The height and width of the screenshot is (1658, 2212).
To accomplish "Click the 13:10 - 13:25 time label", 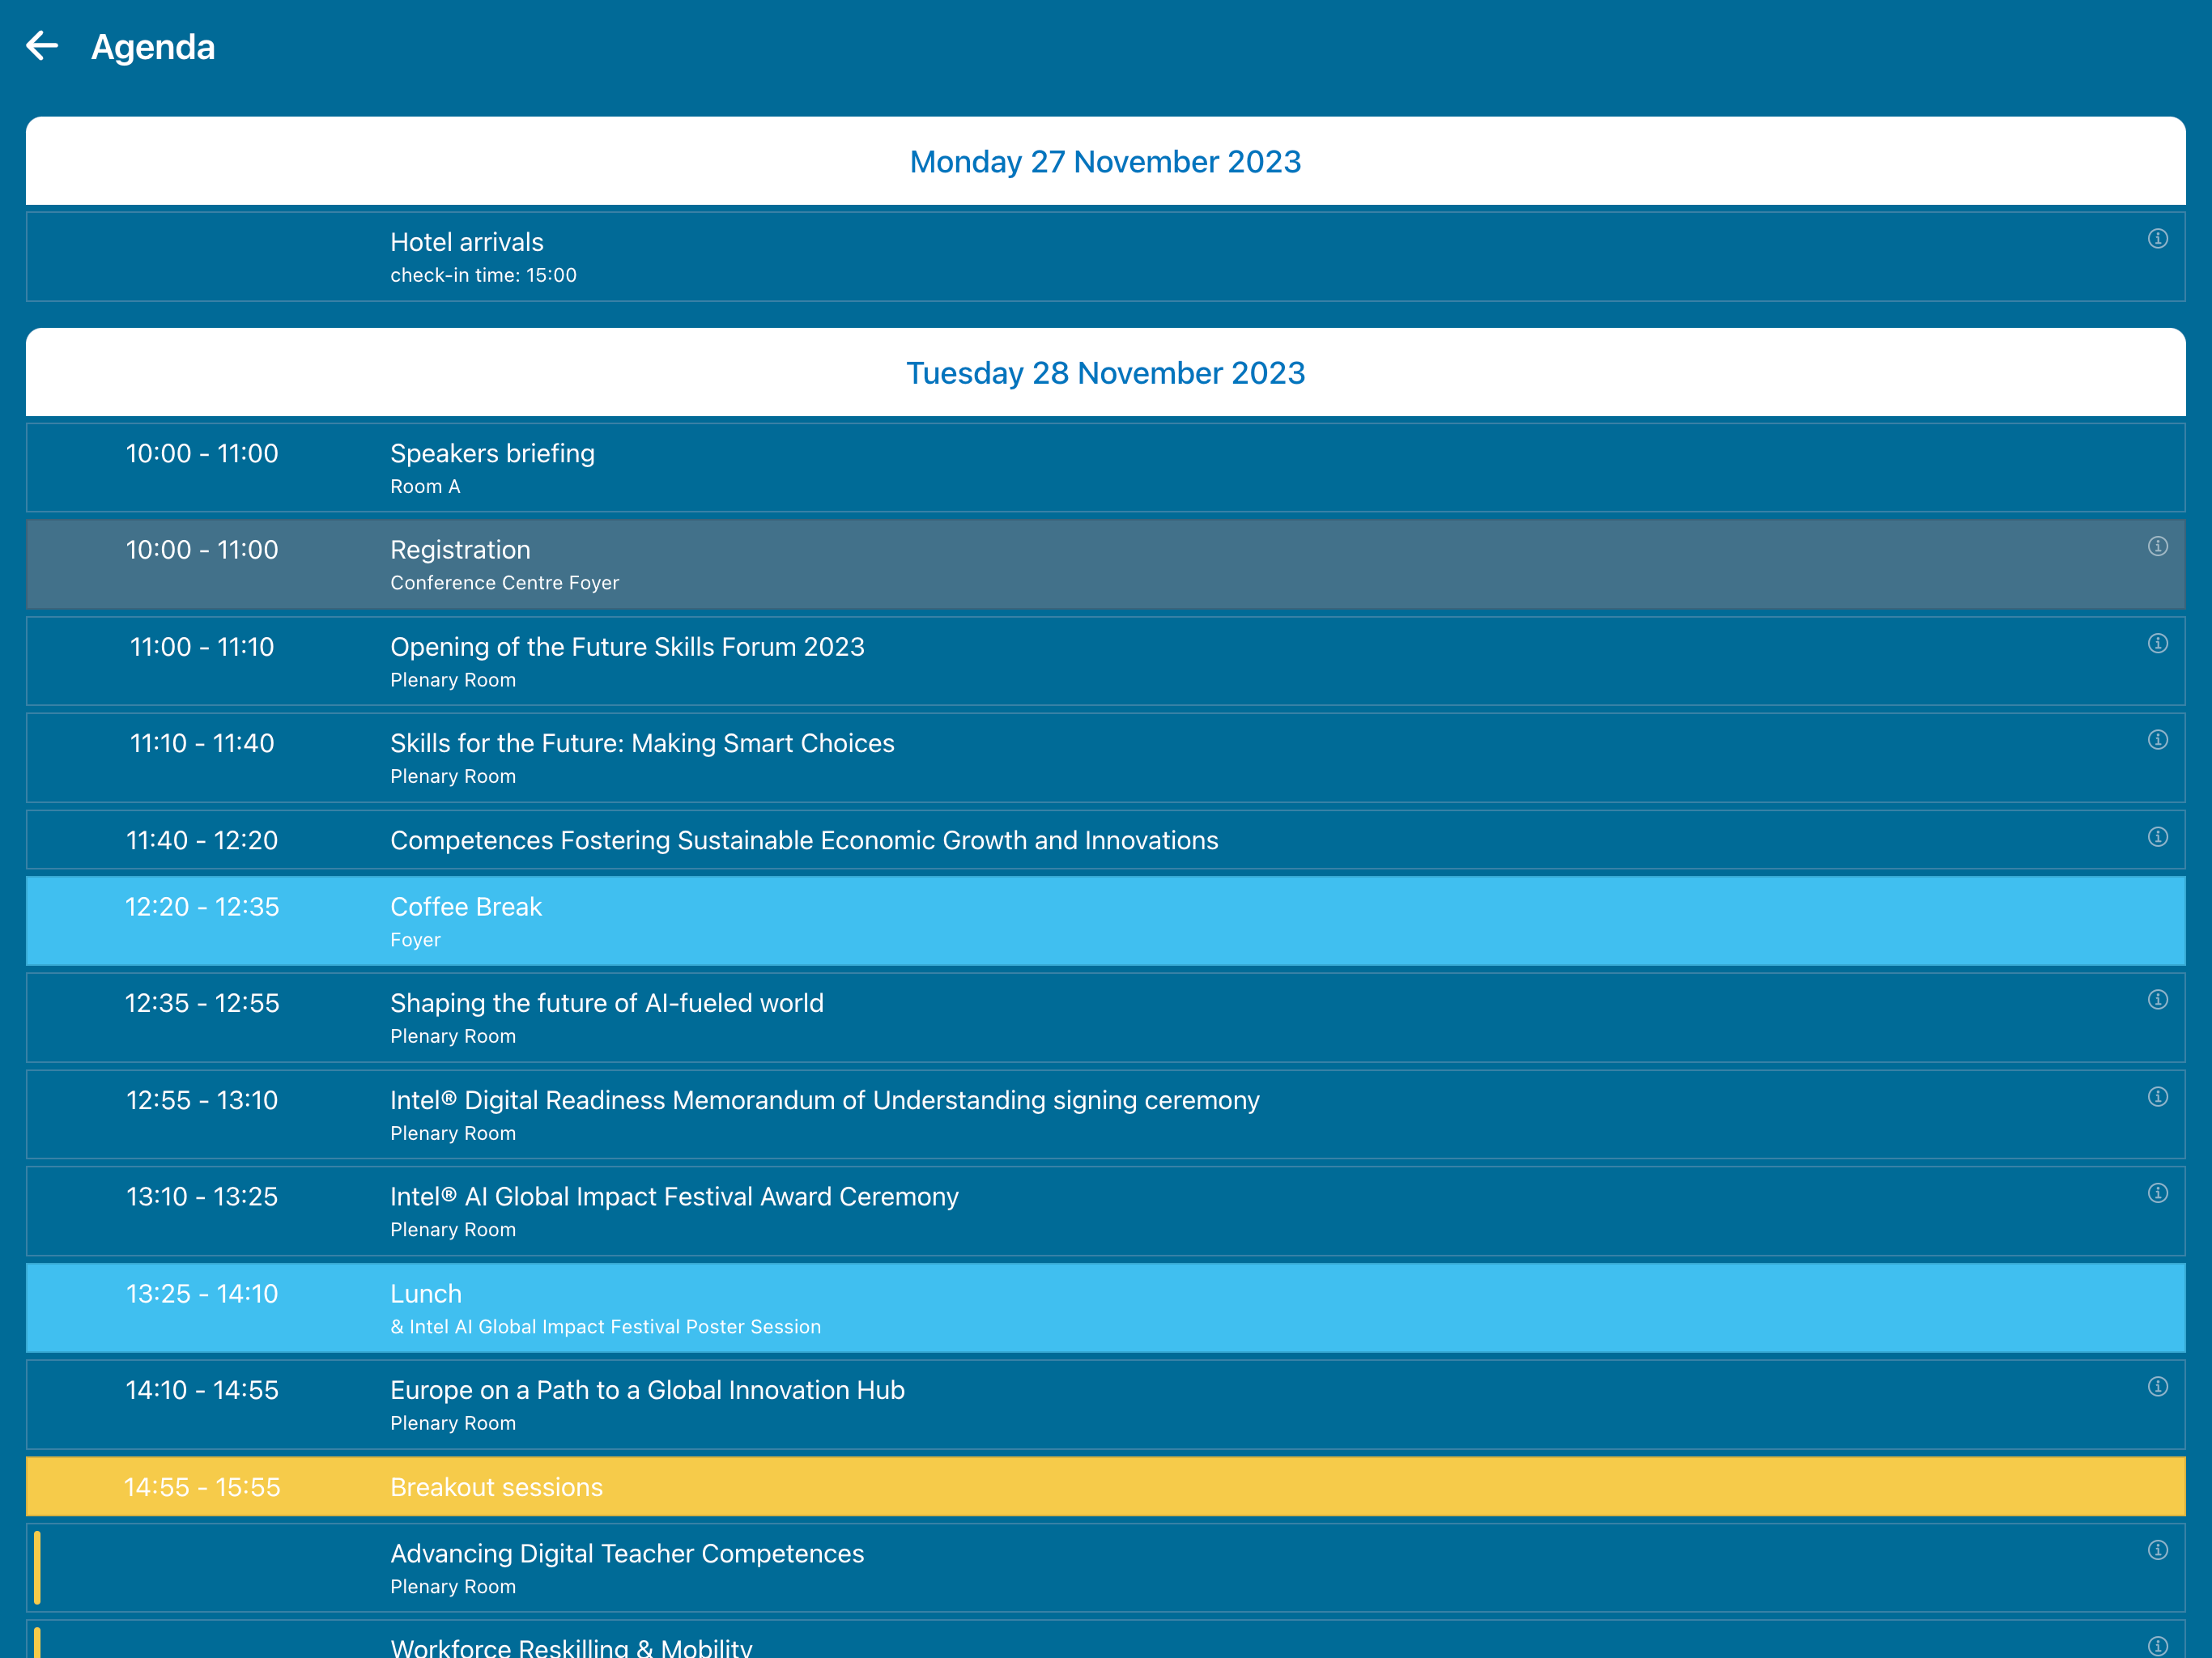I will pyautogui.click(x=202, y=1196).
